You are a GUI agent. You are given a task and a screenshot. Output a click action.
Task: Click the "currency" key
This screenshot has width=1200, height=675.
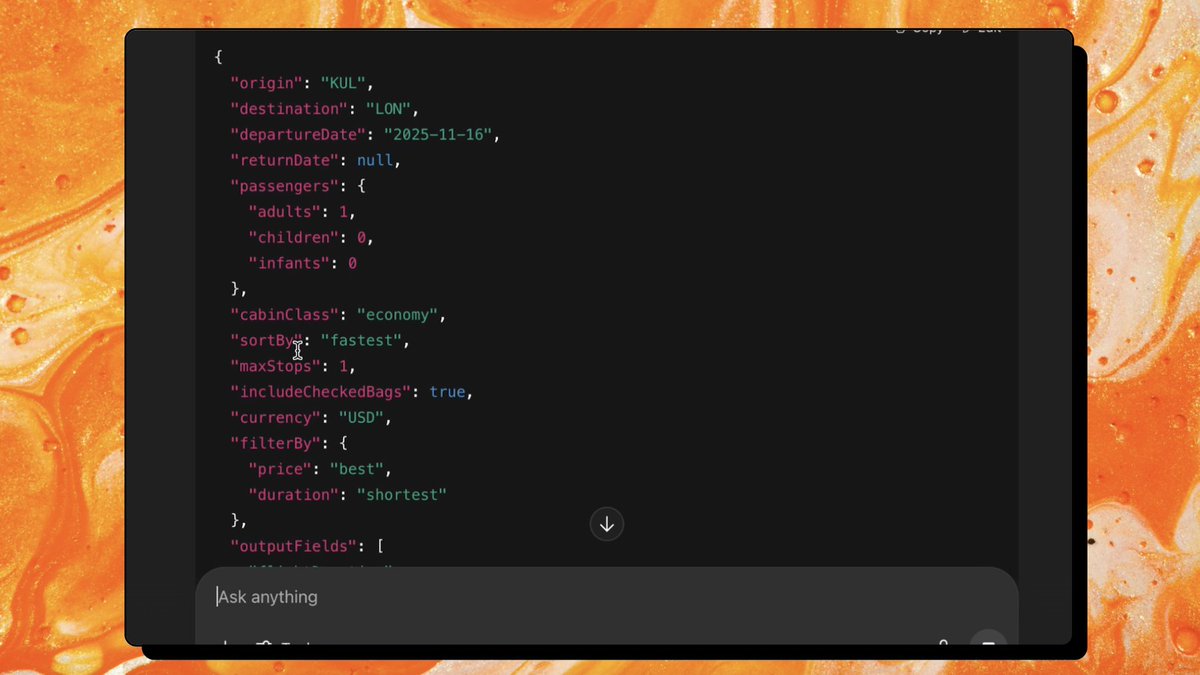[x=276, y=417]
